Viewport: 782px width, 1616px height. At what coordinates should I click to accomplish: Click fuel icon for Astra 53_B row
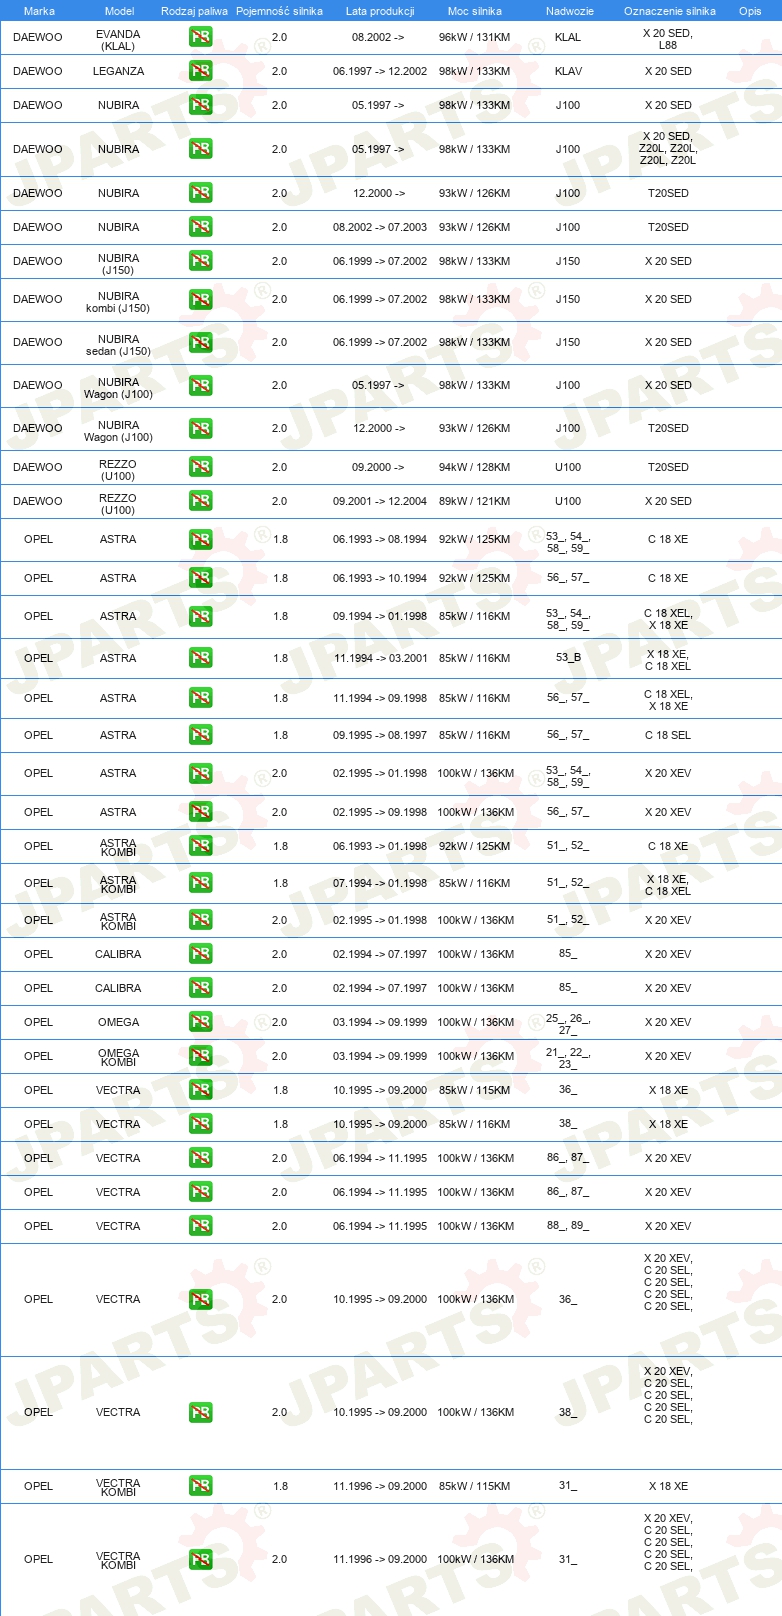coord(200,658)
